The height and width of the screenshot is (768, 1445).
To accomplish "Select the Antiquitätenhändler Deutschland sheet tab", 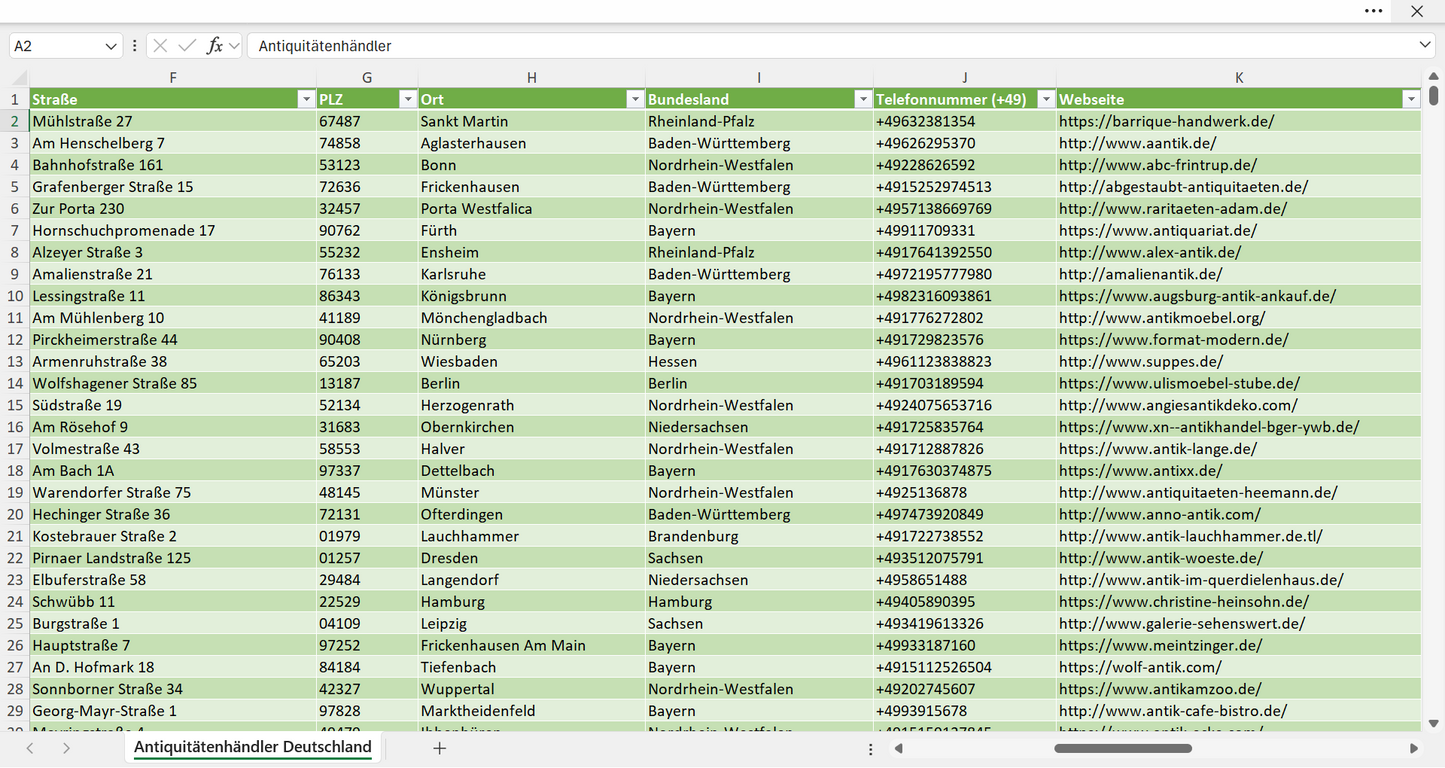I will 253,748.
